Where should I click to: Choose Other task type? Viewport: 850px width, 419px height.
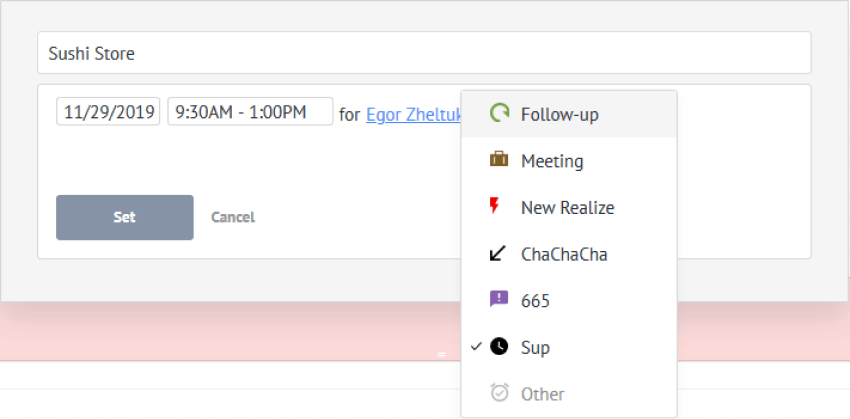569,394
